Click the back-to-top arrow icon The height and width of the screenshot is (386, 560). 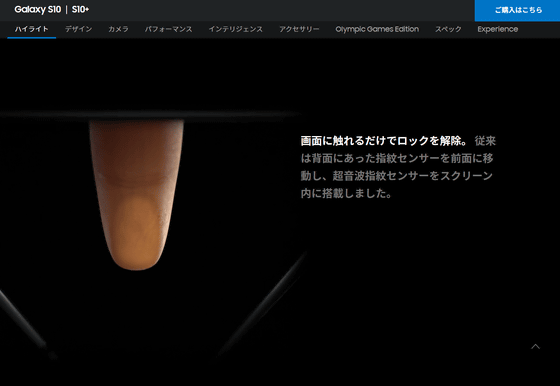[x=535, y=346]
